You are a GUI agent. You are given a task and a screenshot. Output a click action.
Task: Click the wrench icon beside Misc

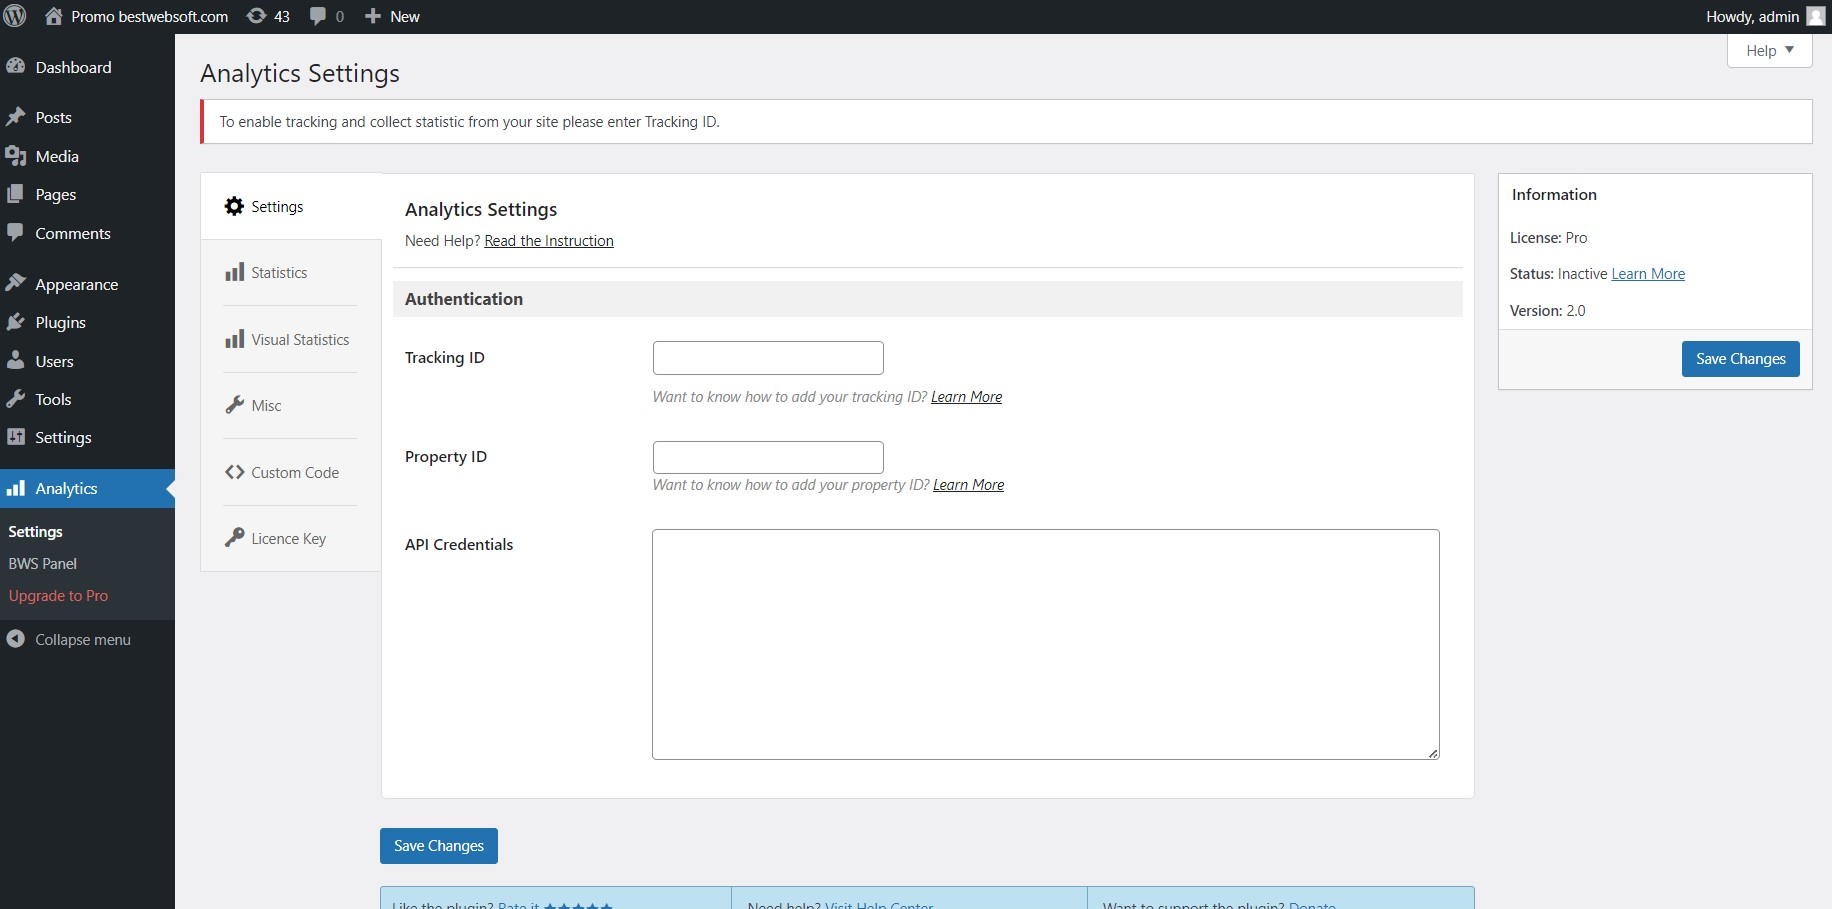coord(234,405)
